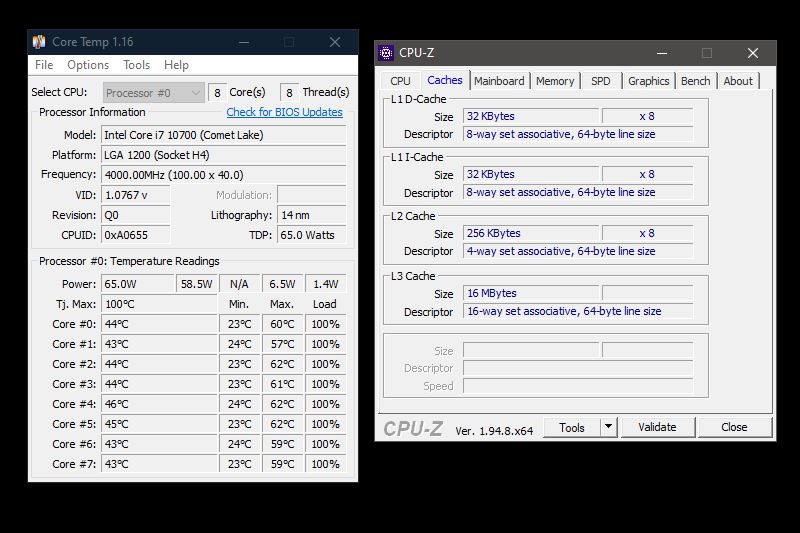Switch to the CPU tab
Image resolution: width=800 pixels, height=533 pixels.
[x=400, y=81]
